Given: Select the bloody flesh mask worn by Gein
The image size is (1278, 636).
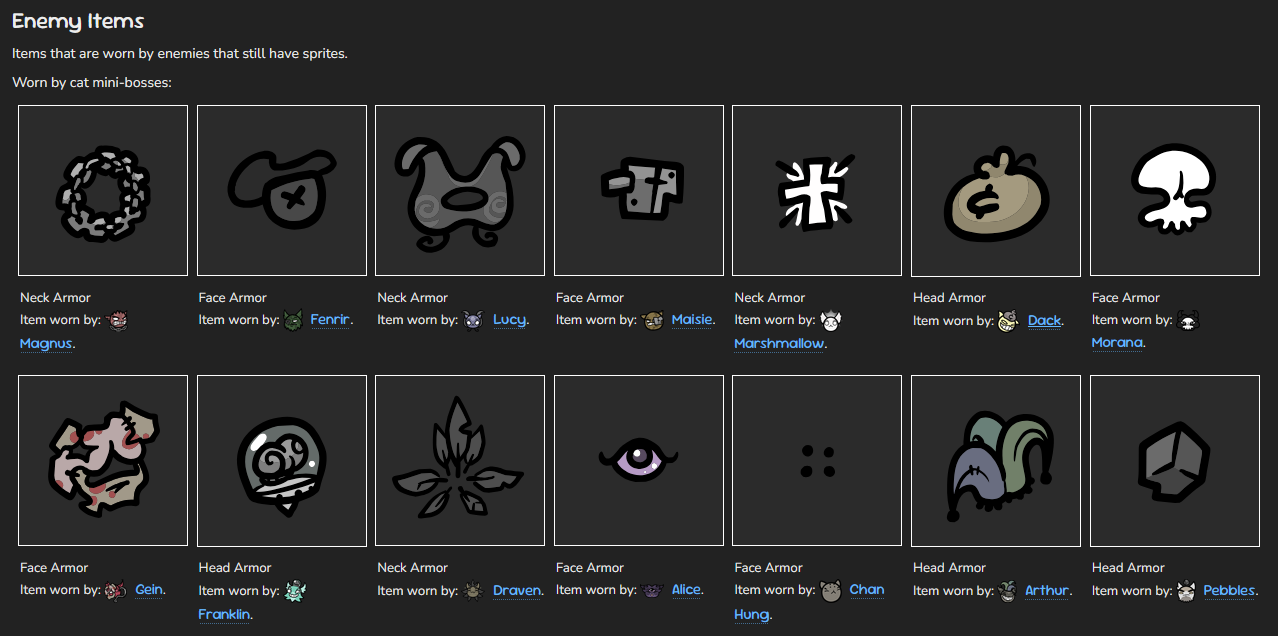Looking at the screenshot, I should (x=103, y=460).
